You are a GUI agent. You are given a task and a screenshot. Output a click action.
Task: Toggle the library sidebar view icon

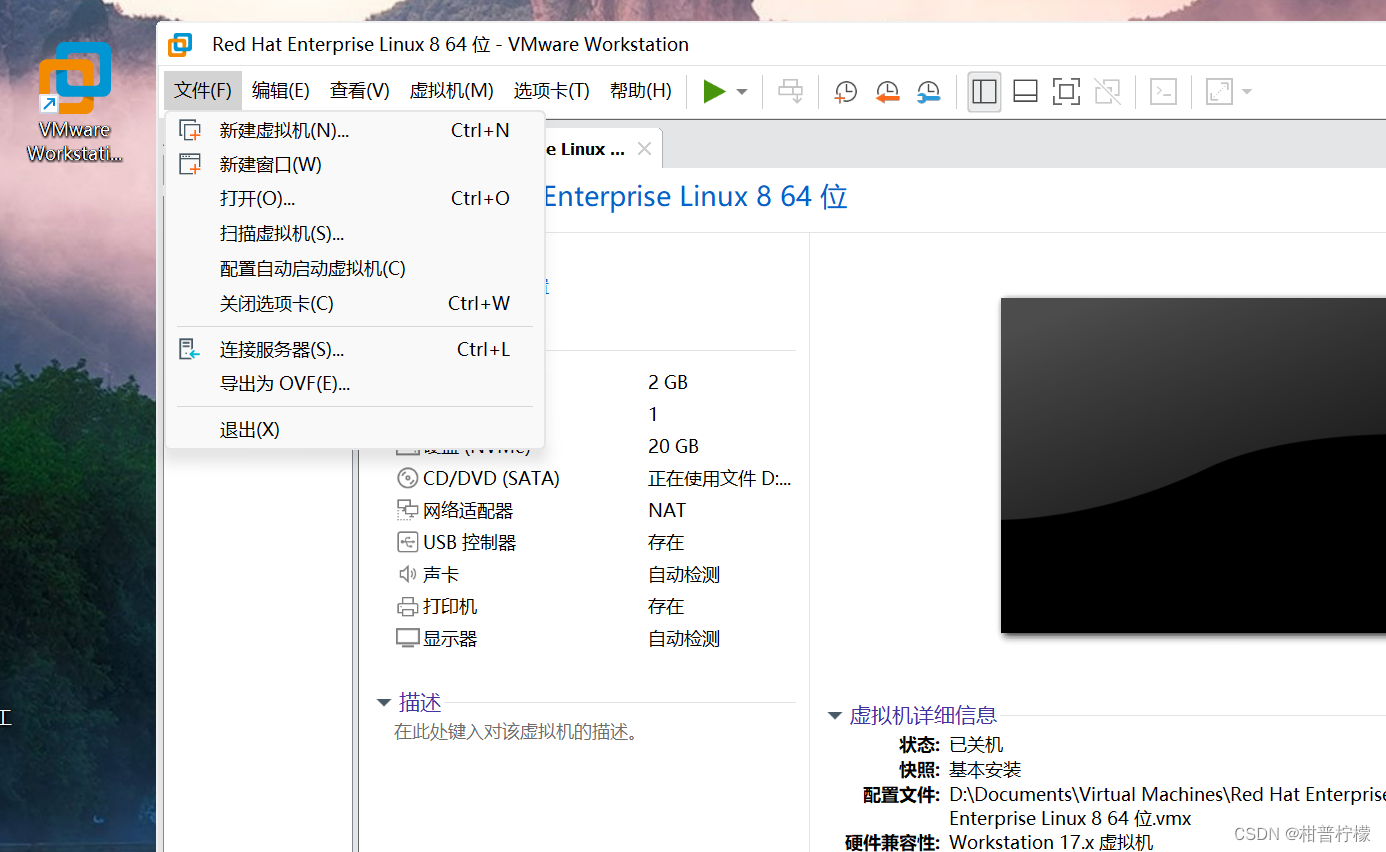984,92
